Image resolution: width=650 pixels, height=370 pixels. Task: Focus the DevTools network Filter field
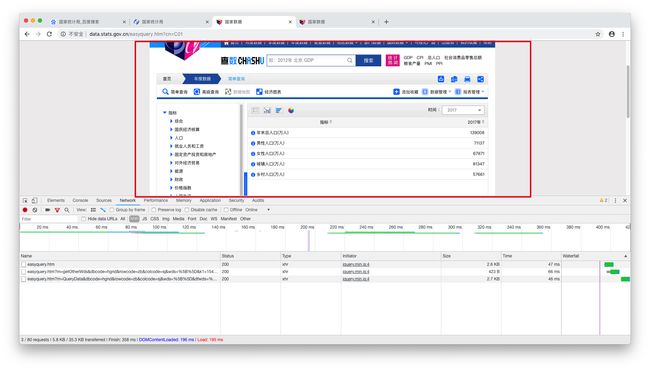(x=49, y=219)
